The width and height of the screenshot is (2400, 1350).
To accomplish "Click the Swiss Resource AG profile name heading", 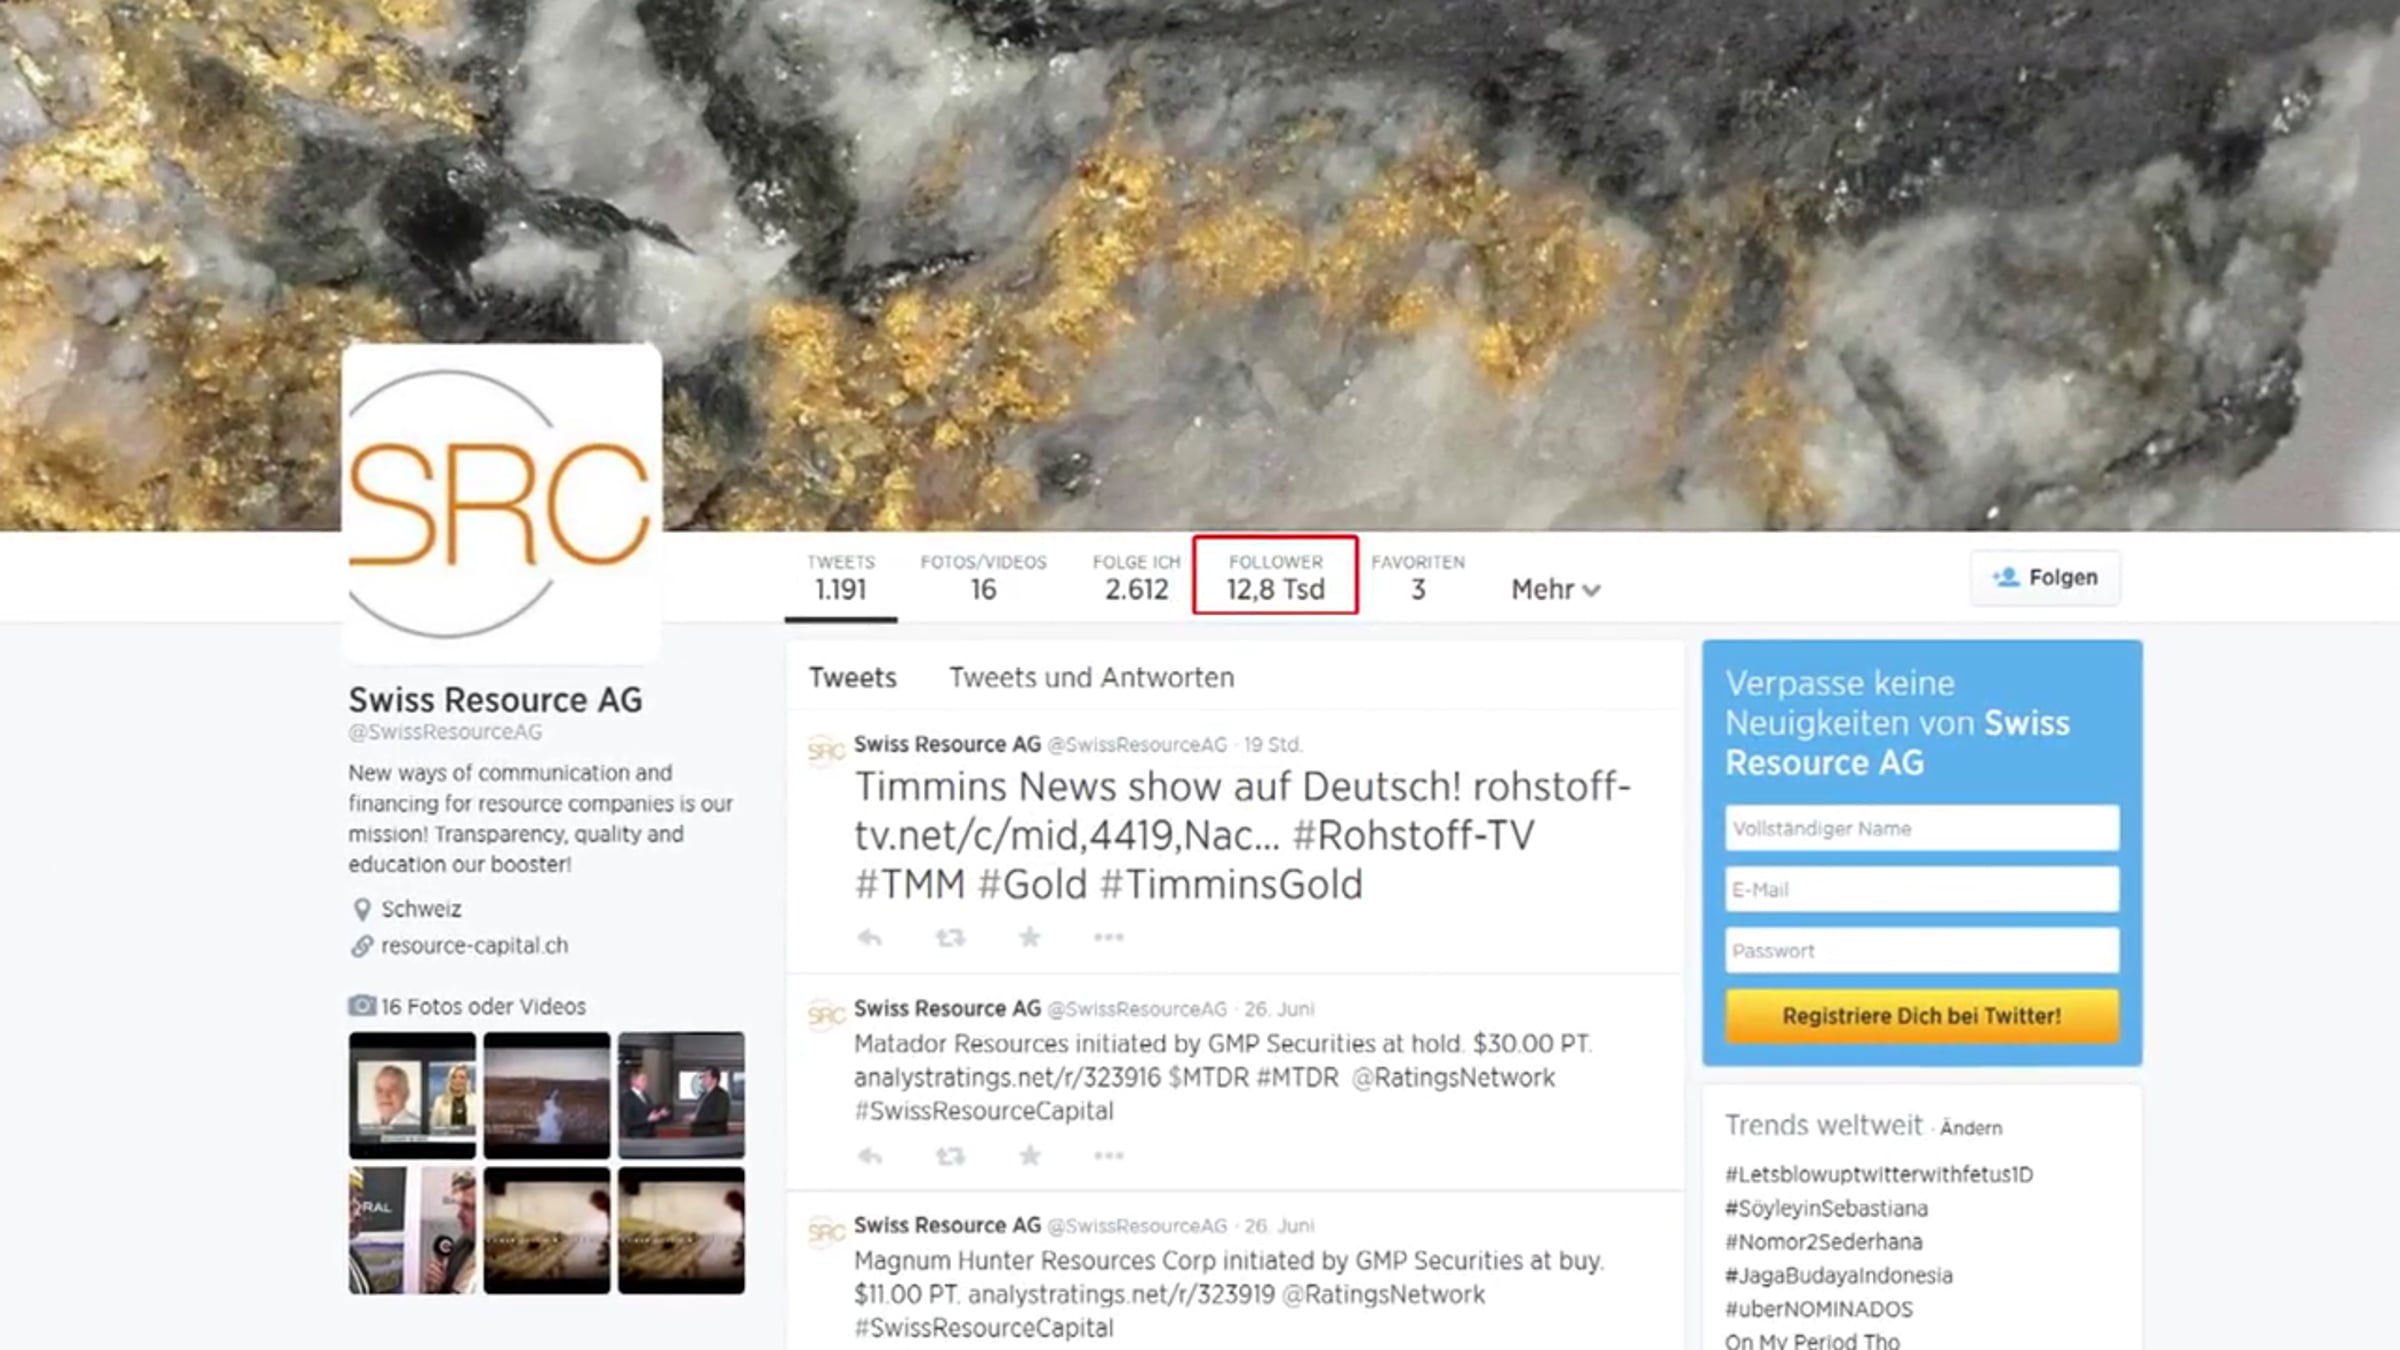I will pos(495,700).
